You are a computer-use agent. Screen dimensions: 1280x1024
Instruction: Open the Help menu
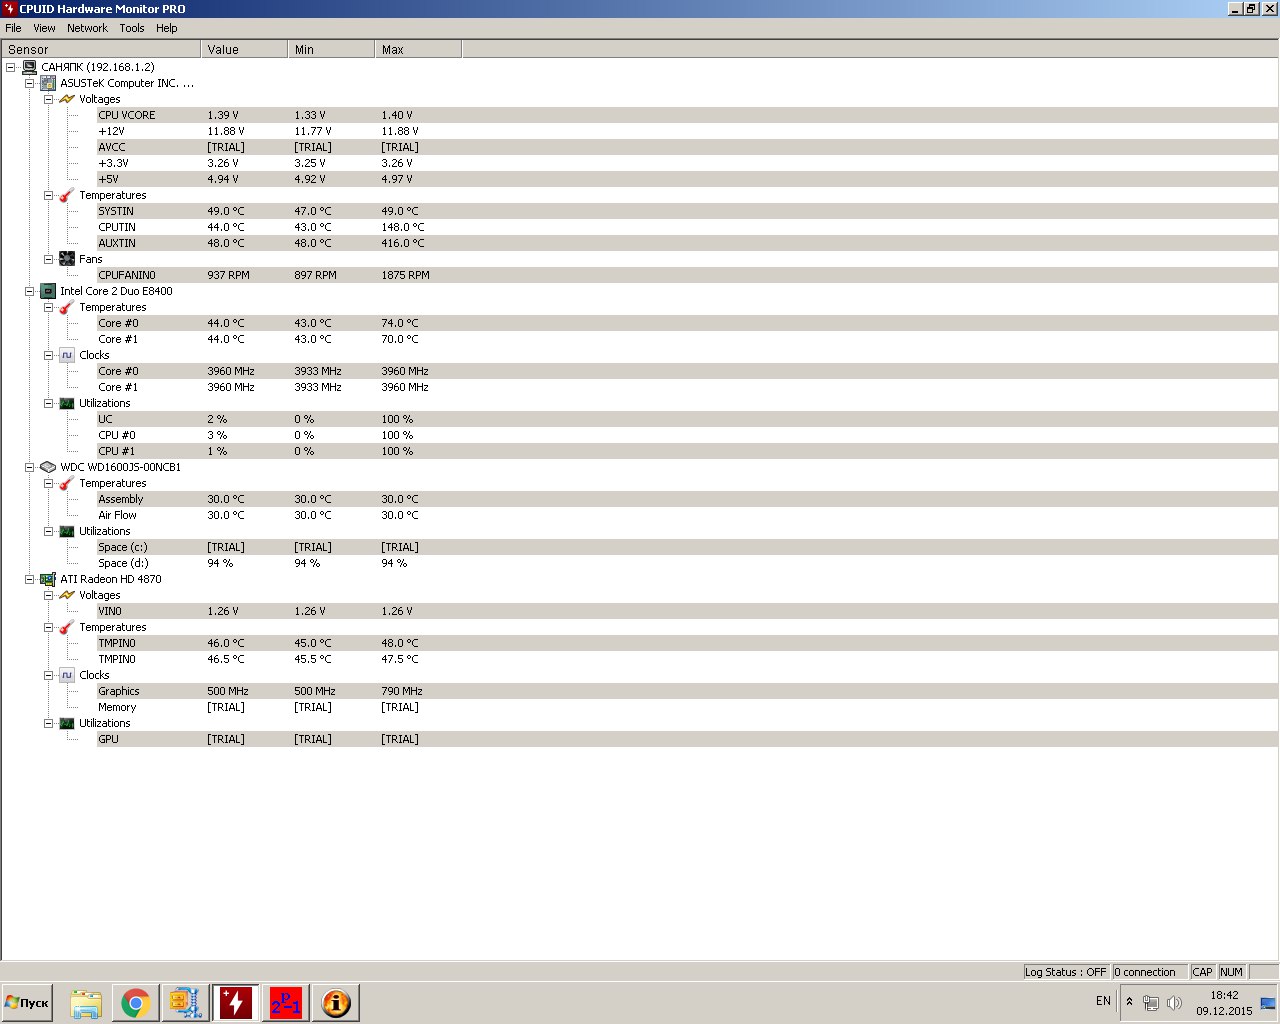click(167, 28)
